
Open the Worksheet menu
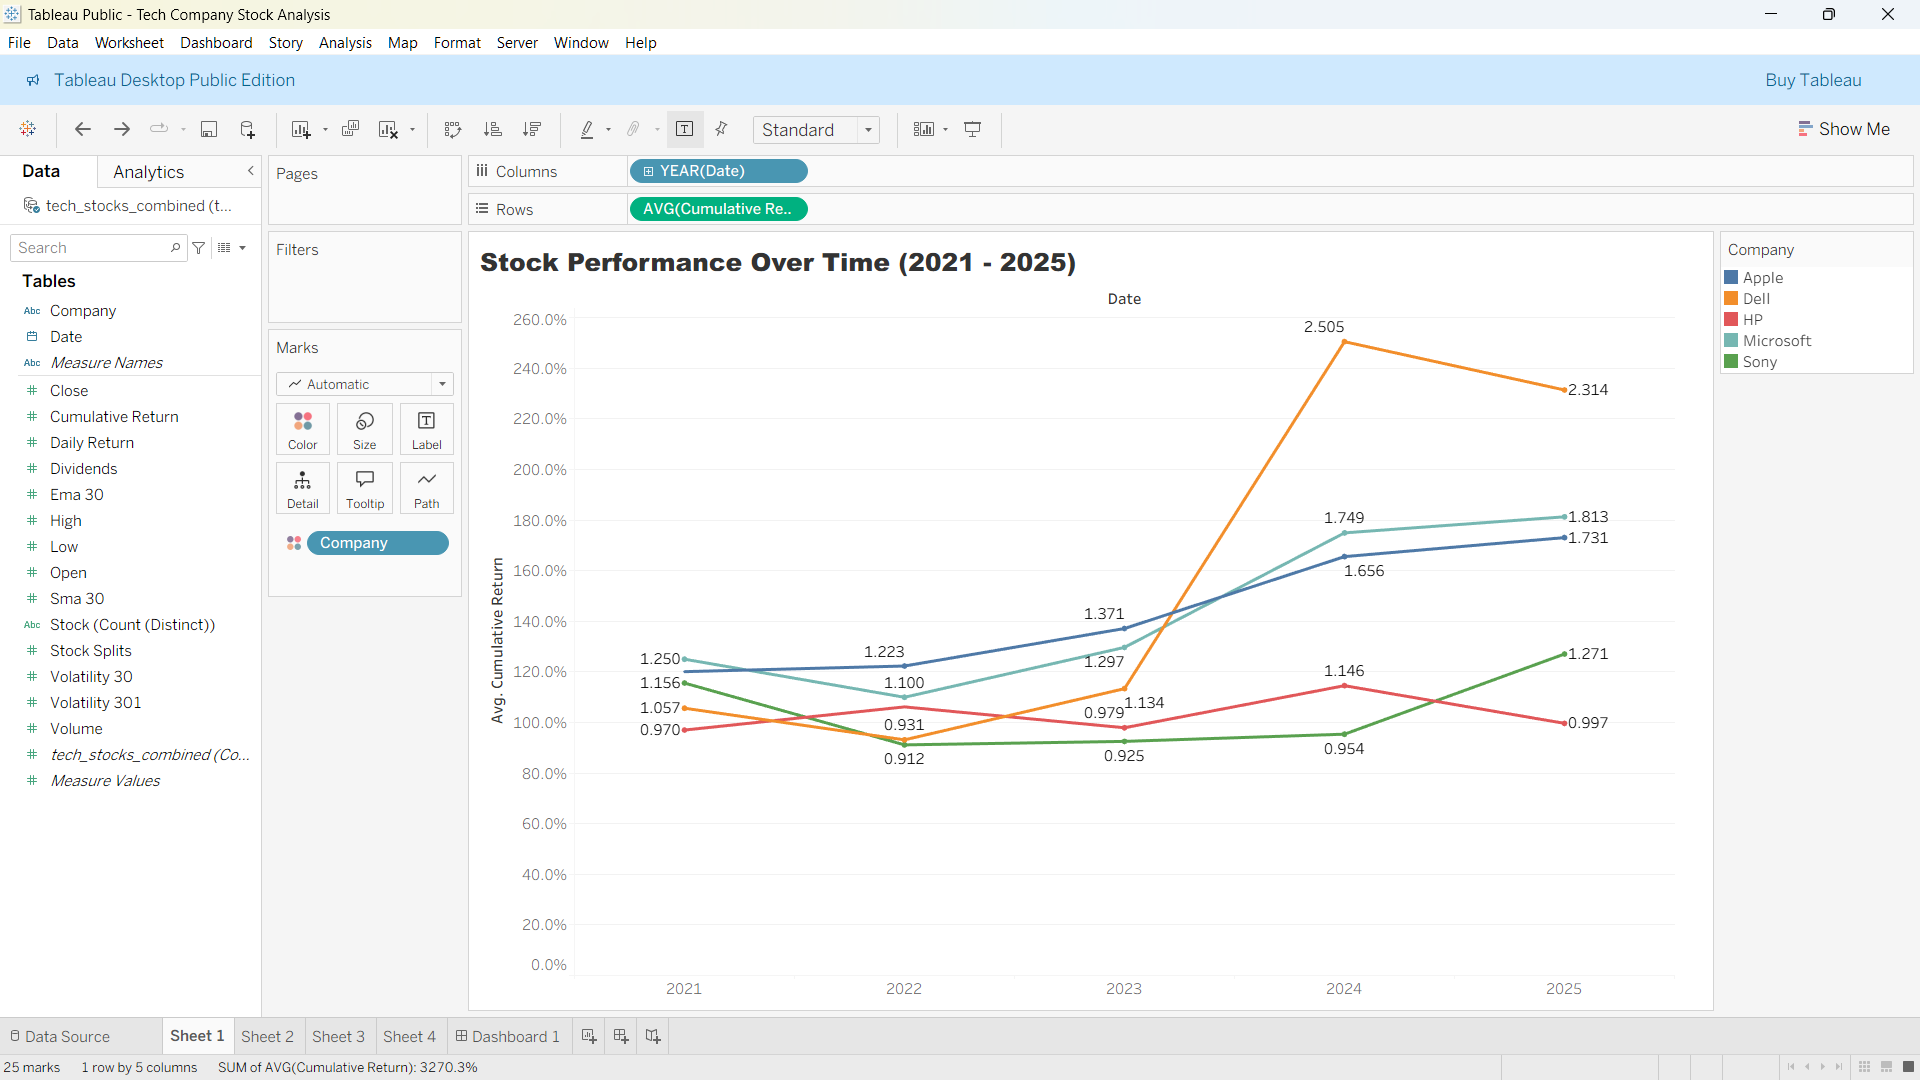point(129,43)
